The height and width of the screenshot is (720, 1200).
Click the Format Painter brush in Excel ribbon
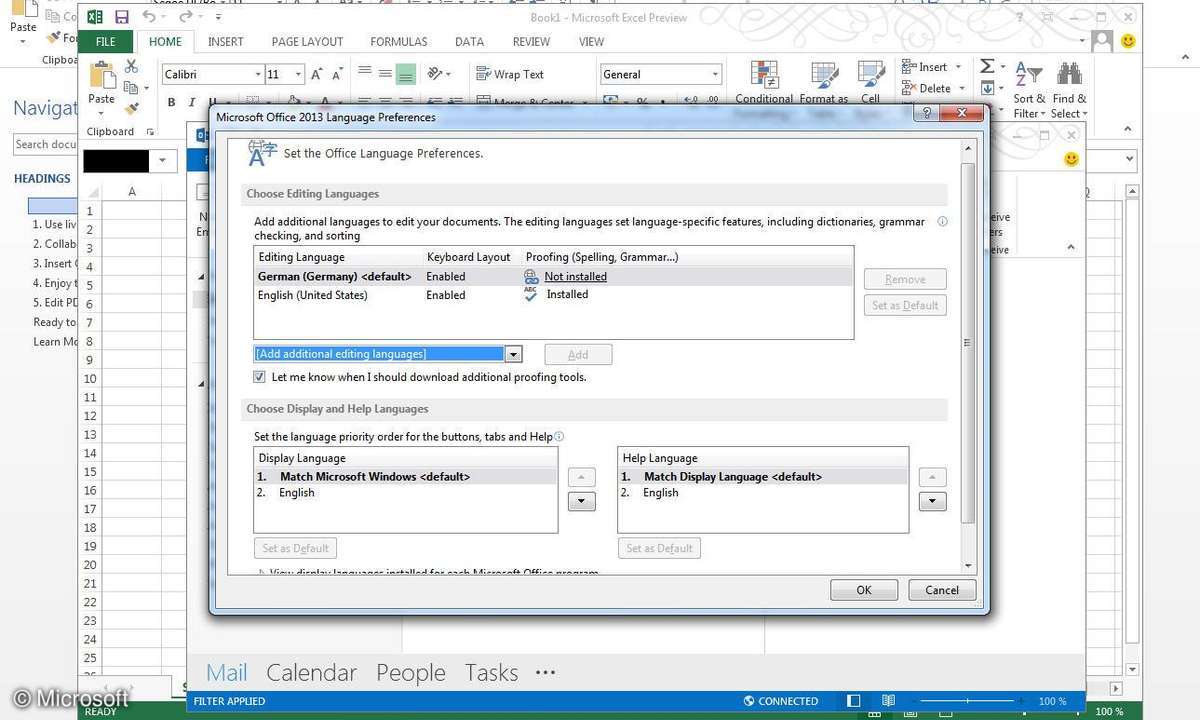[131, 106]
